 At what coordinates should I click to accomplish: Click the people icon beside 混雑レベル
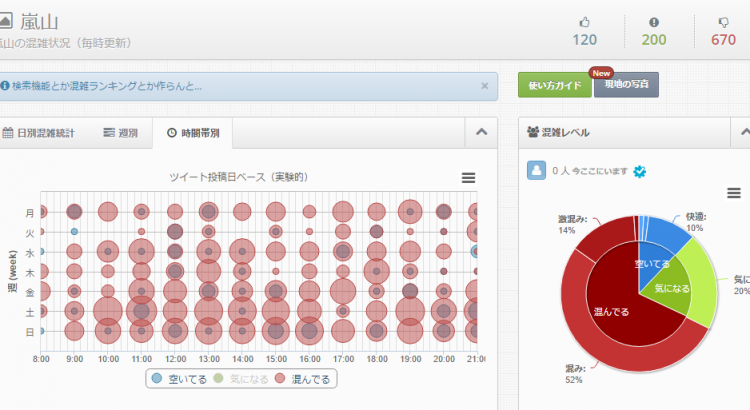(x=533, y=132)
